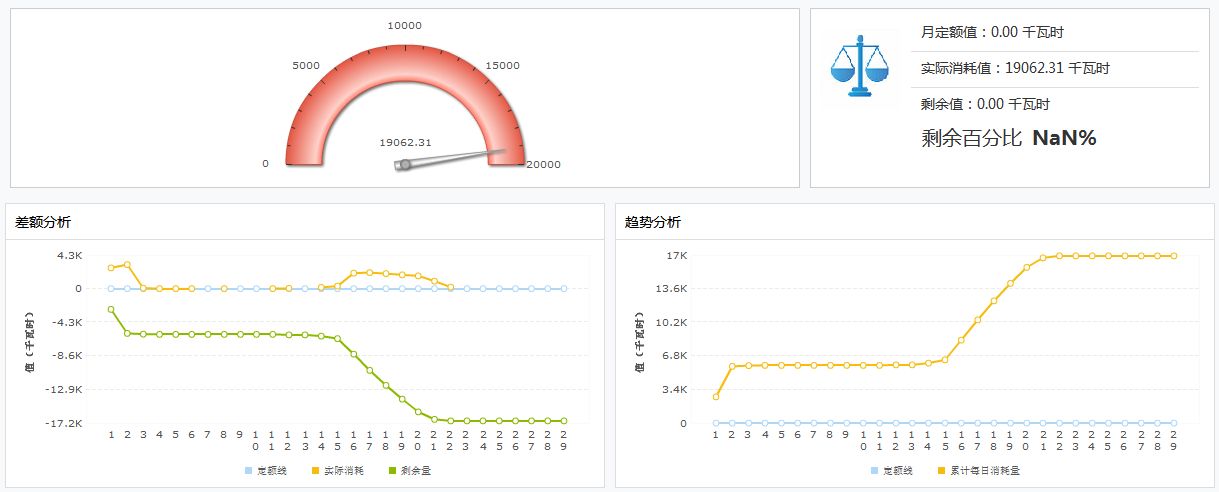Click y-axis title 值(千瓦时) in 差额分析 chart
Screen dimensions: 1219x492
pyautogui.click(x=31, y=342)
